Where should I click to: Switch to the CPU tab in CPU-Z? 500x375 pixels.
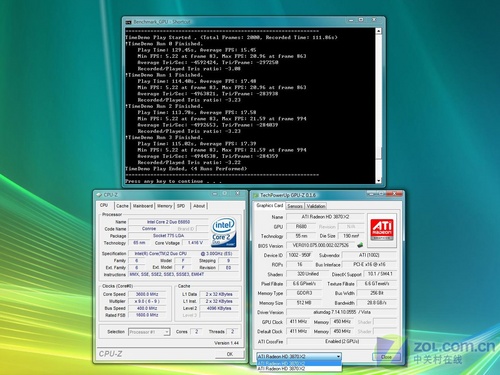(x=104, y=205)
